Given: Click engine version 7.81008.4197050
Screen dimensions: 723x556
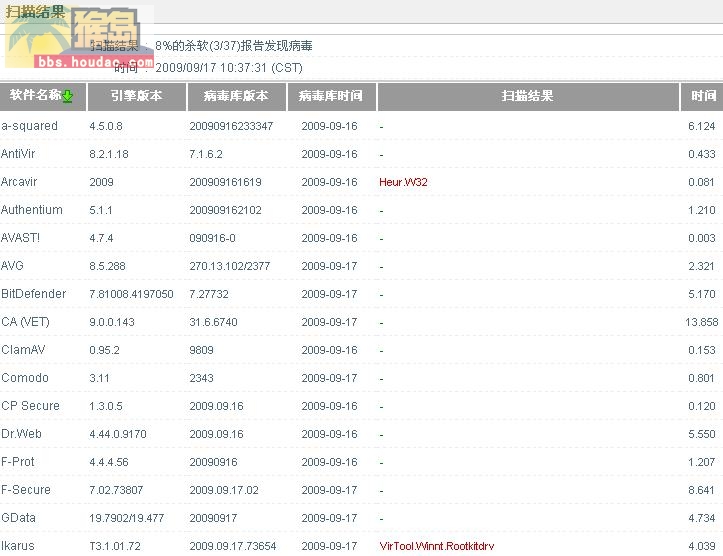Looking at the screenshot, I should (x=131, y=294).
